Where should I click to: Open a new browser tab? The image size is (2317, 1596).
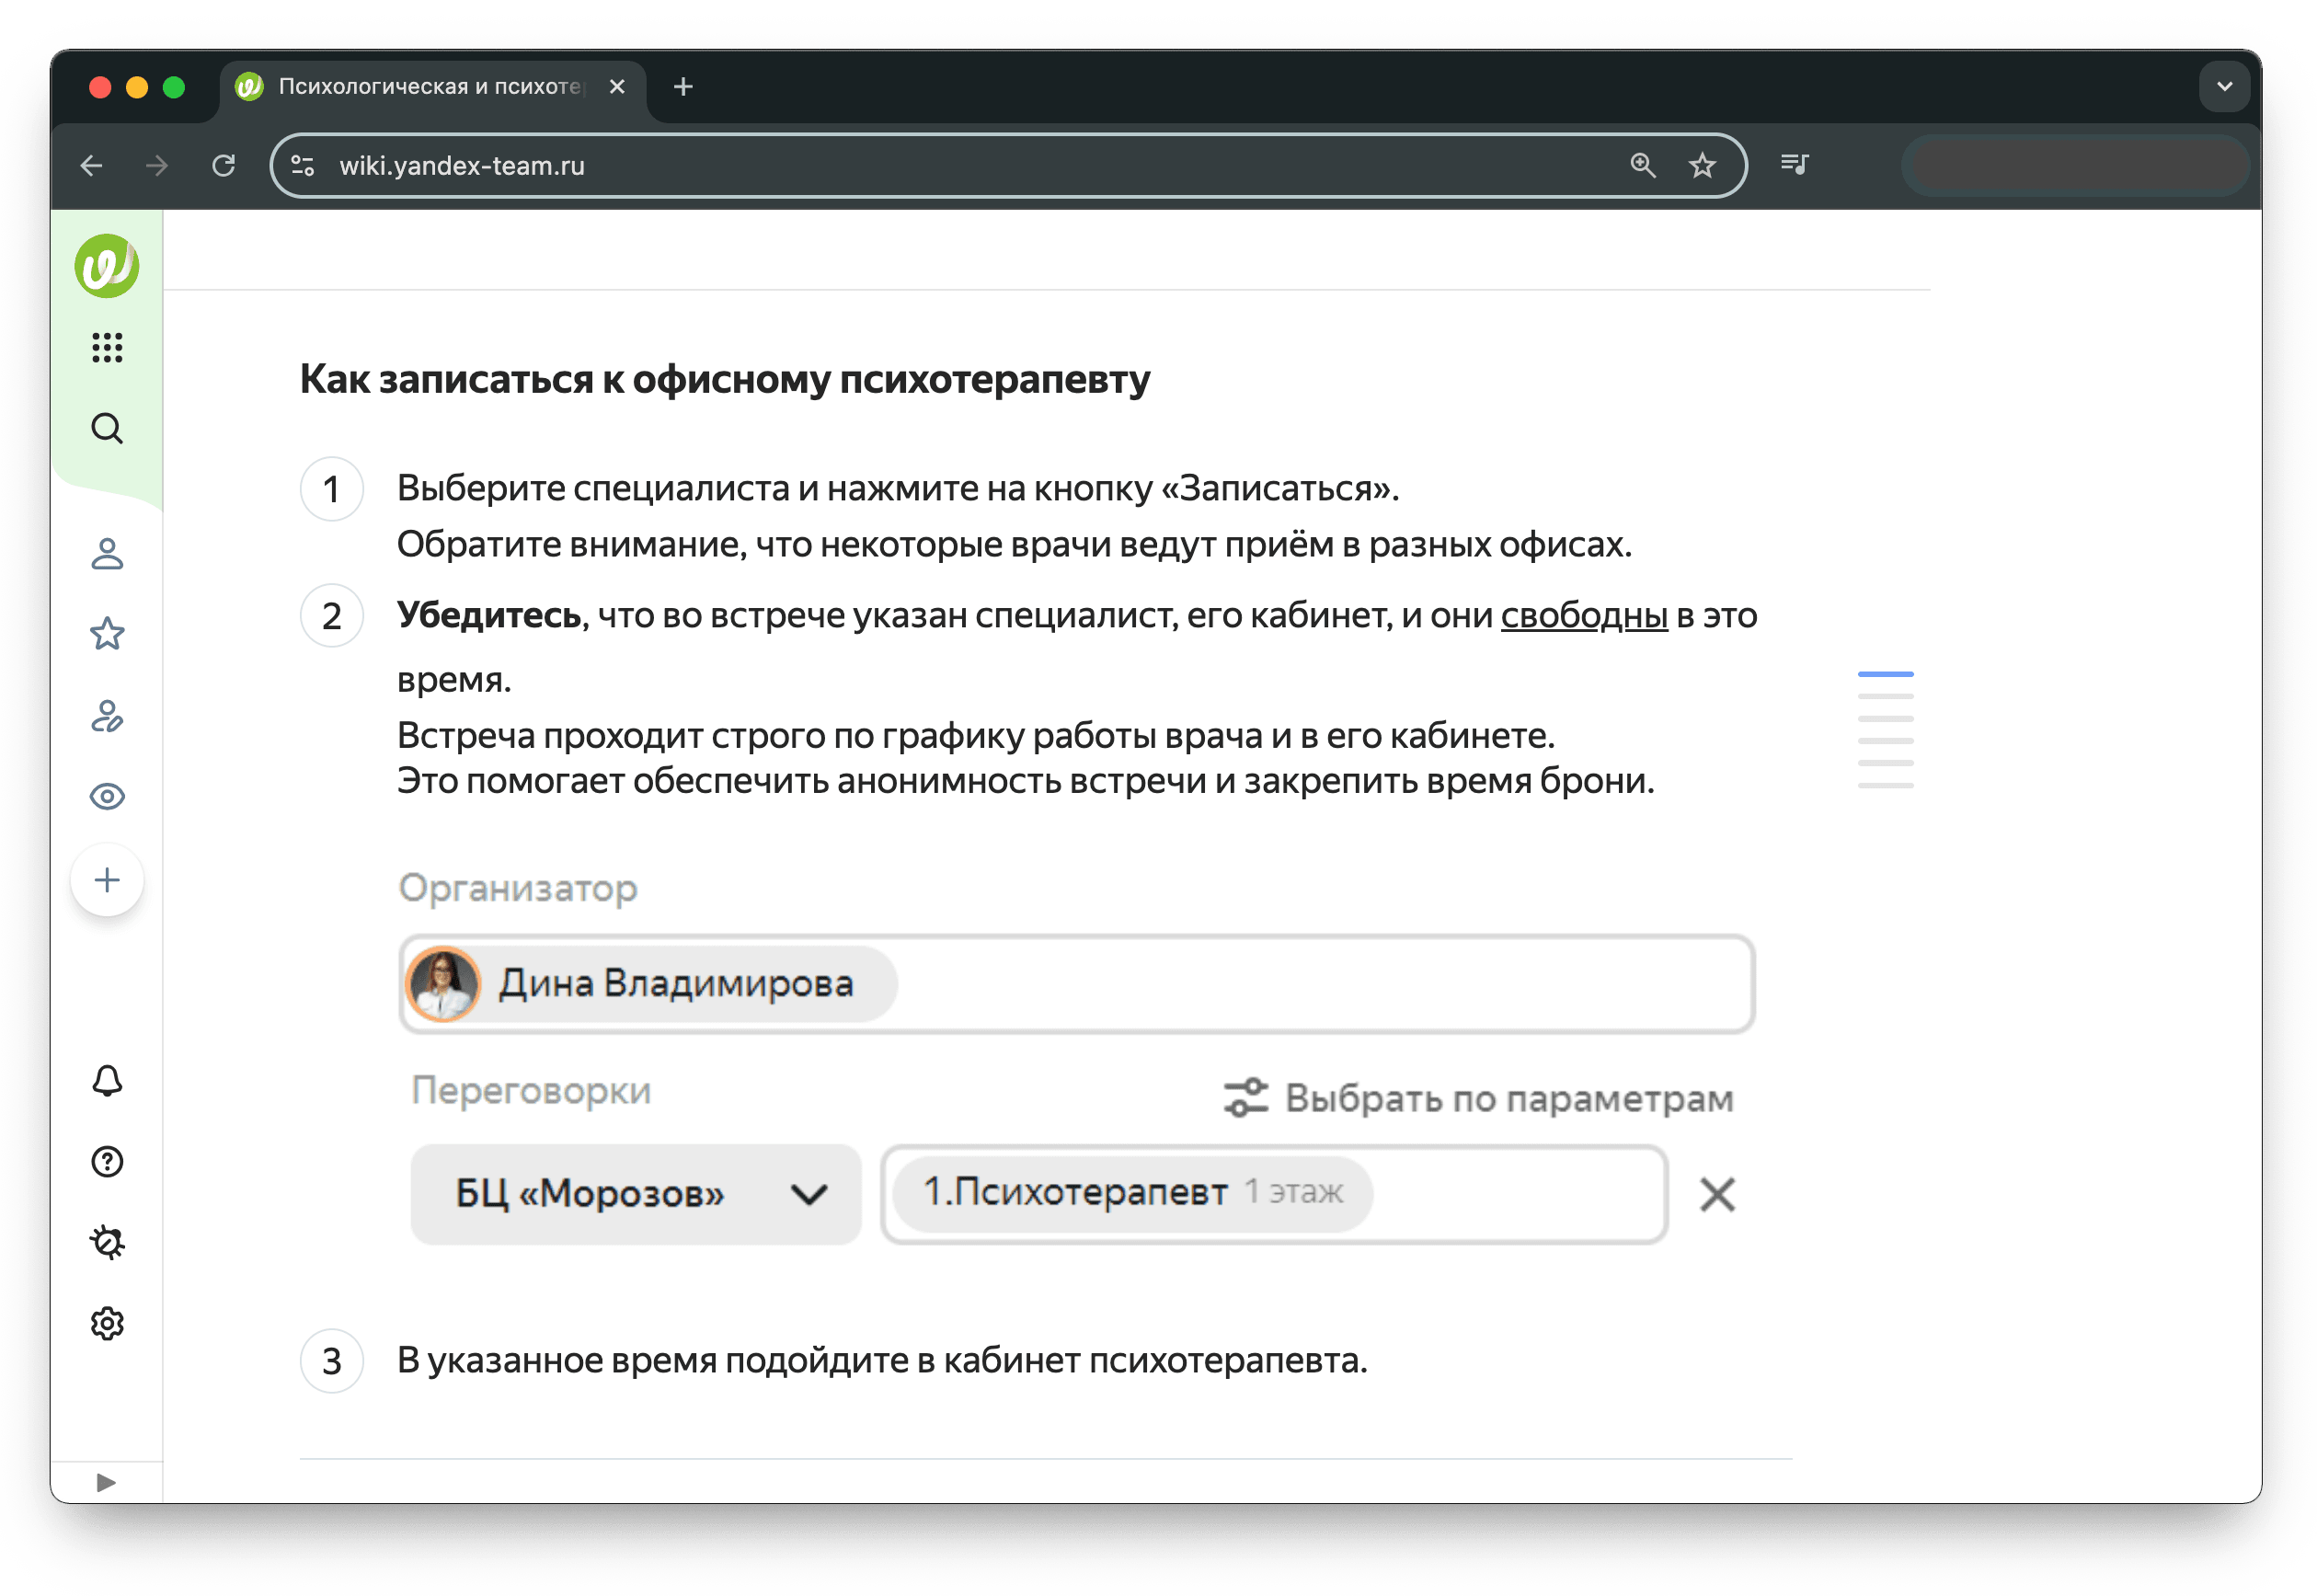coord(684,87)
